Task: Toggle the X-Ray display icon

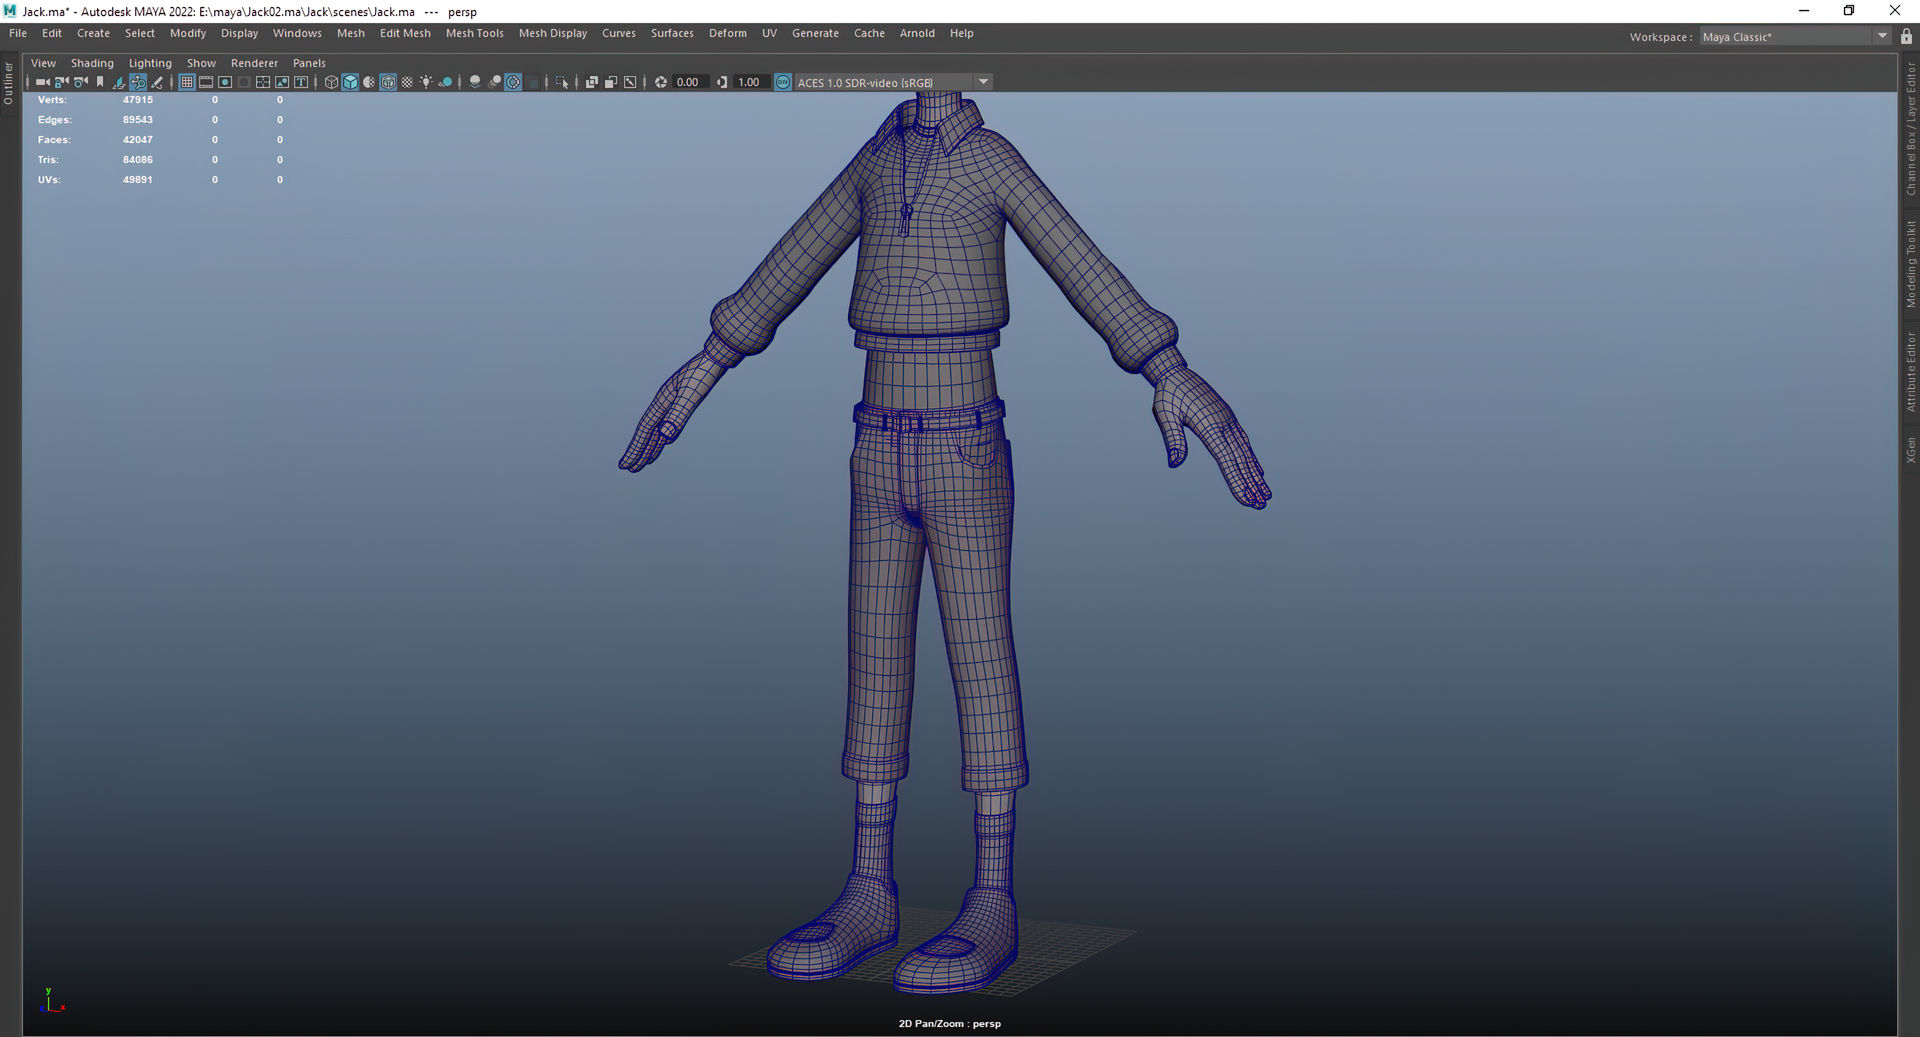Action: click(592, 82)
